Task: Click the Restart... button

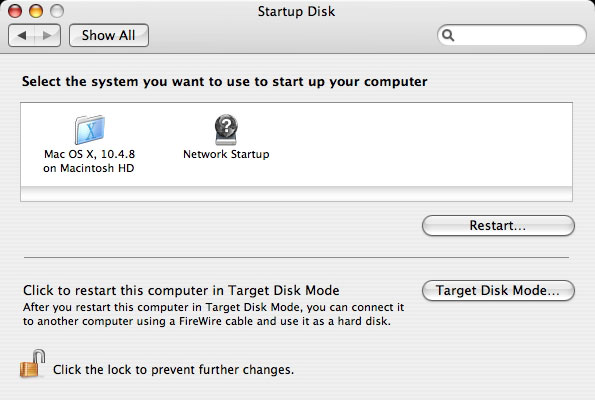Action: [498, 225]
